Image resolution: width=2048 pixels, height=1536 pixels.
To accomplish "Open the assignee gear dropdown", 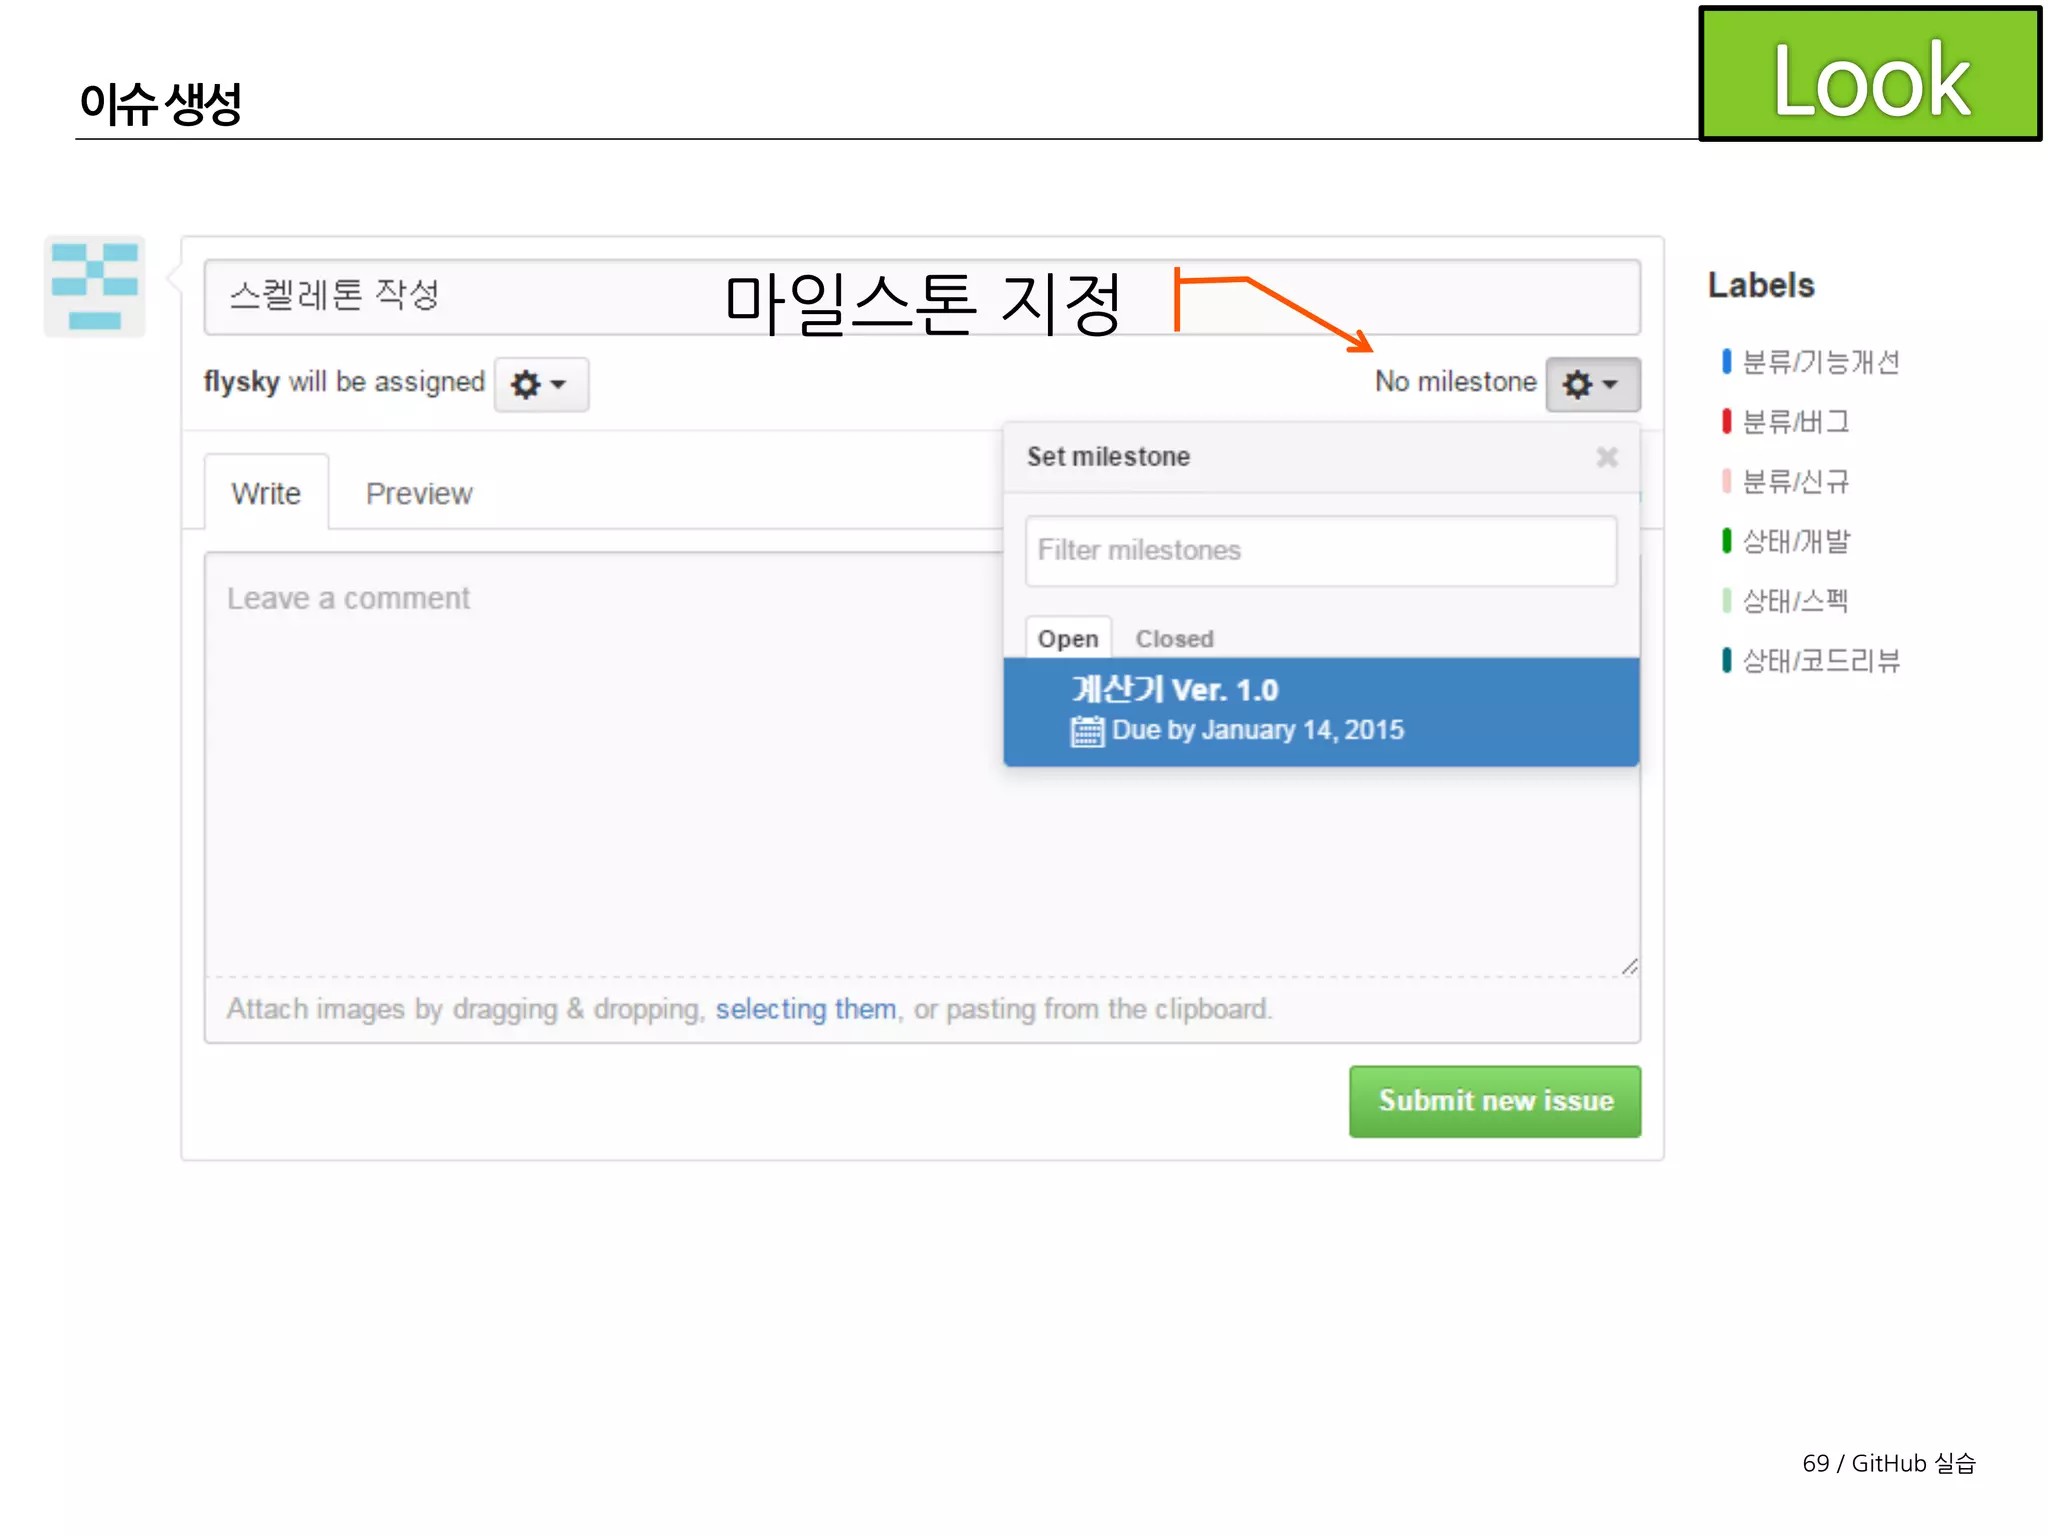I will 541,384.
